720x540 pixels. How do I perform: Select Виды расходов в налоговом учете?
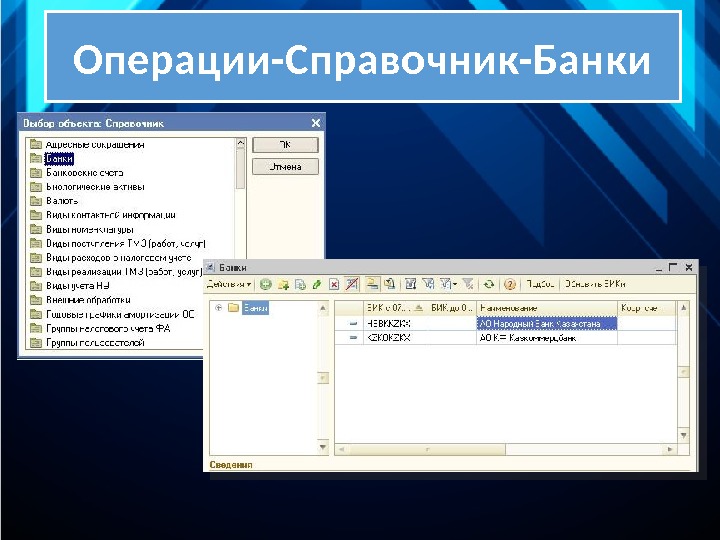tap(118, 258)
